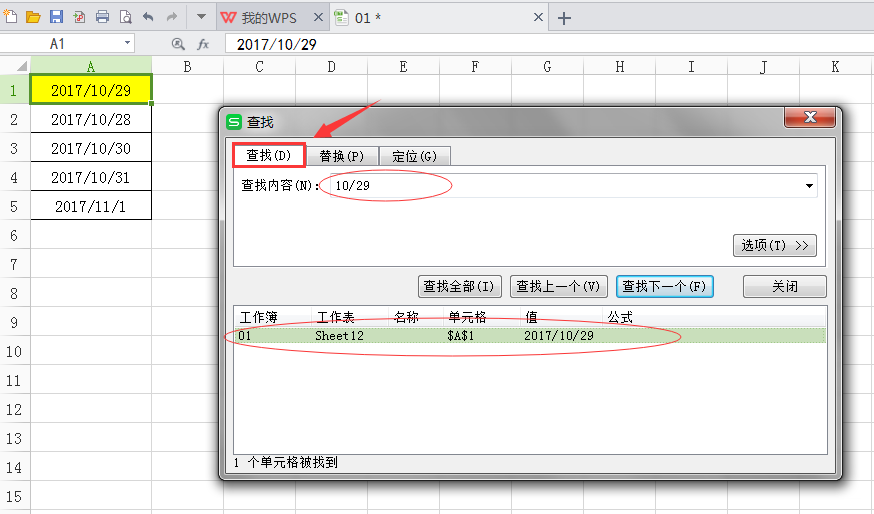Click the Save disk icon
This screenshot has height=514, width=874.
[56, 17]
